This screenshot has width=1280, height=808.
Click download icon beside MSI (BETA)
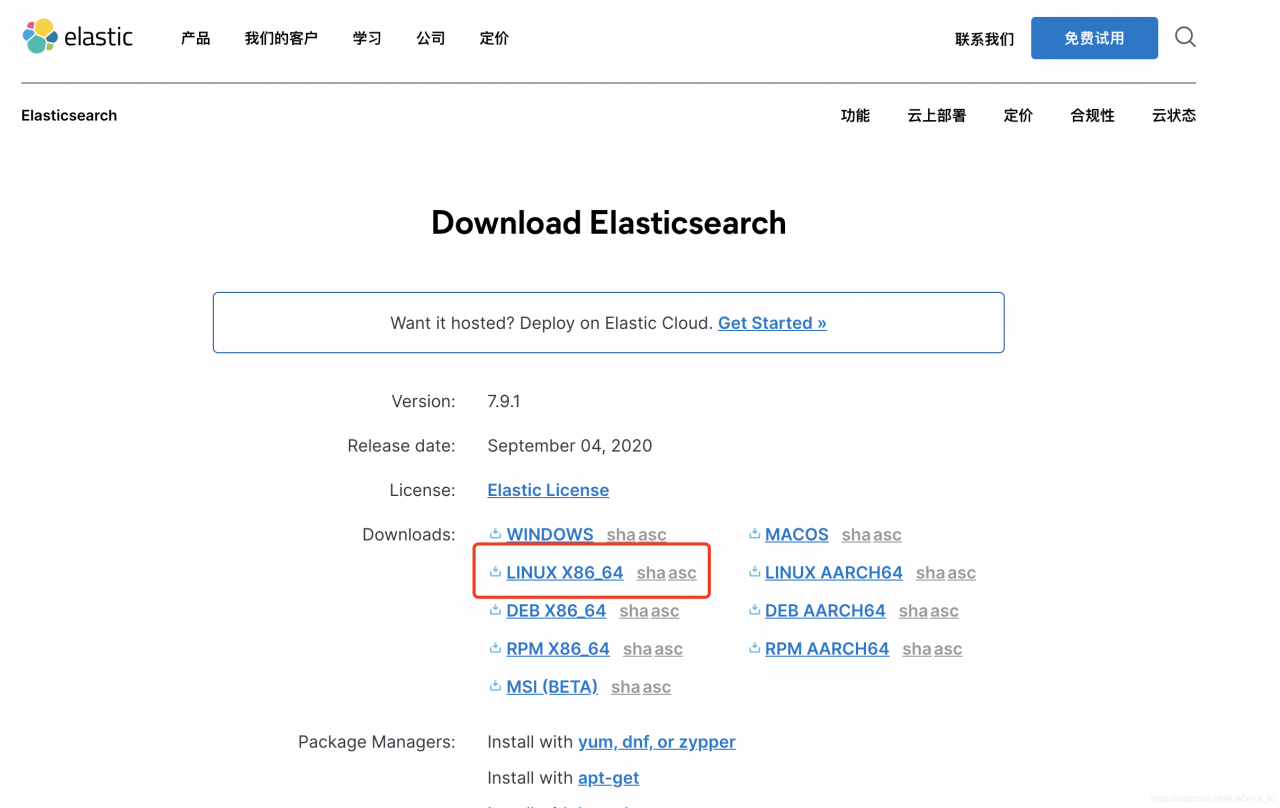pyautogui.click(x=495, y=686)
